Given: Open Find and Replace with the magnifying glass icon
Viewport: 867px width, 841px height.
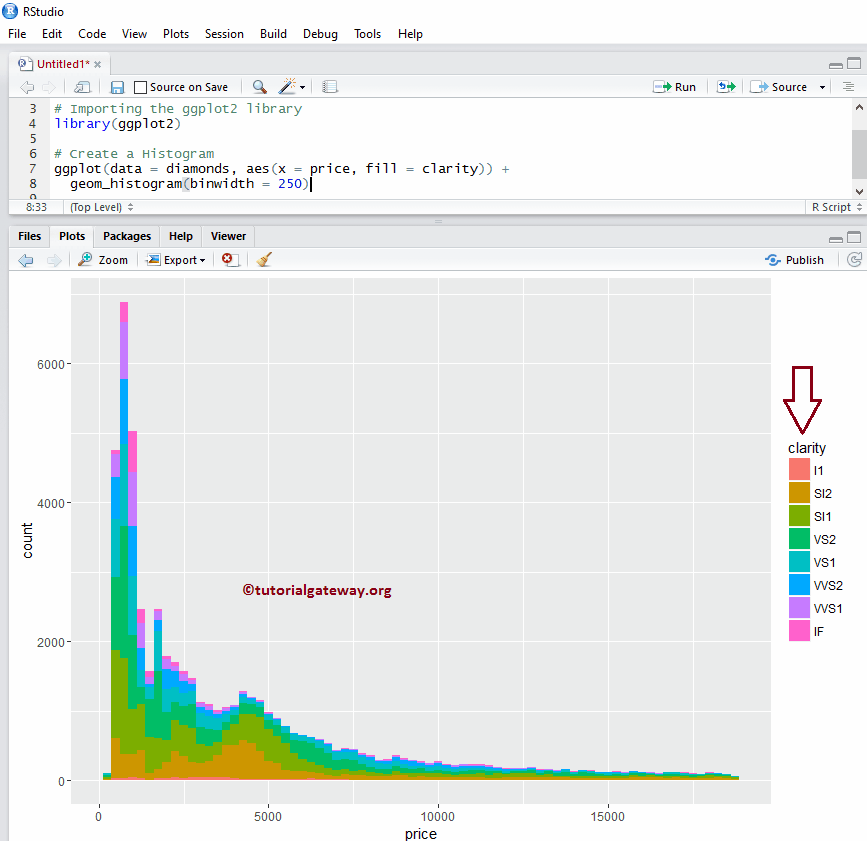Looking at the screenshot, I should tap(259, 87).
